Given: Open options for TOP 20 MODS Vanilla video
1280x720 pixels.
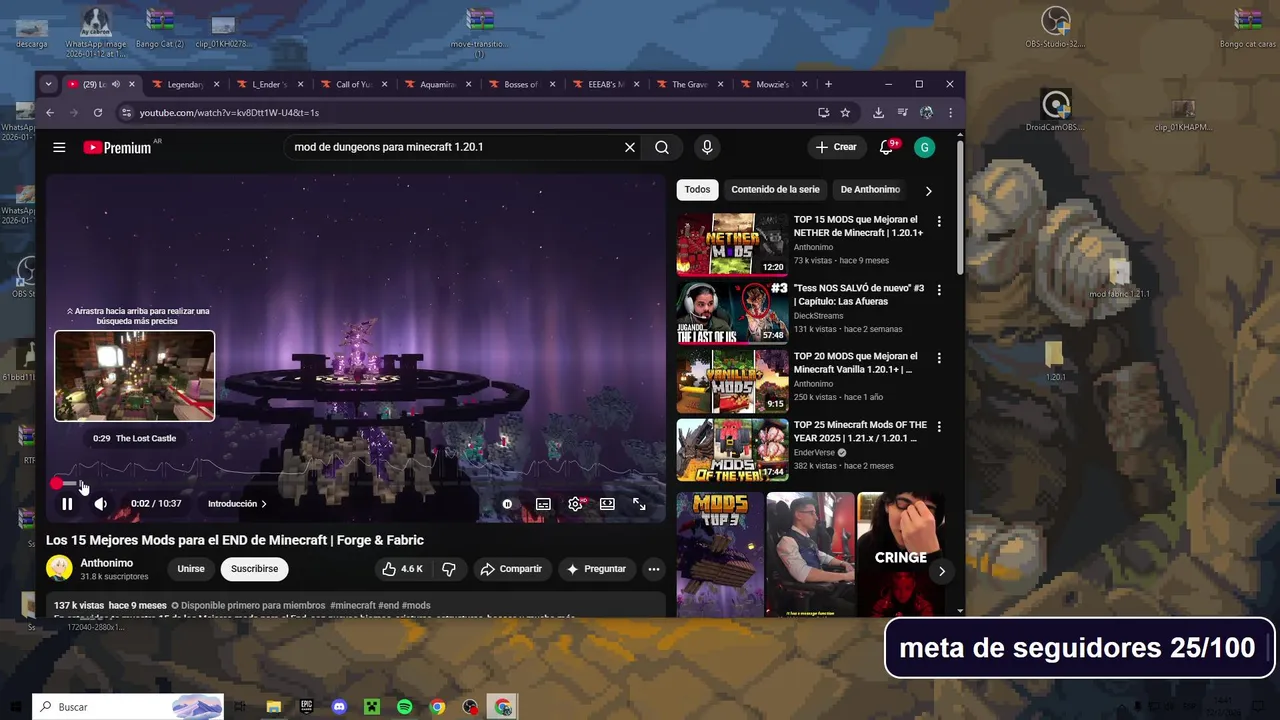Looking at the screenshot, I should click(x=938, y=358).
